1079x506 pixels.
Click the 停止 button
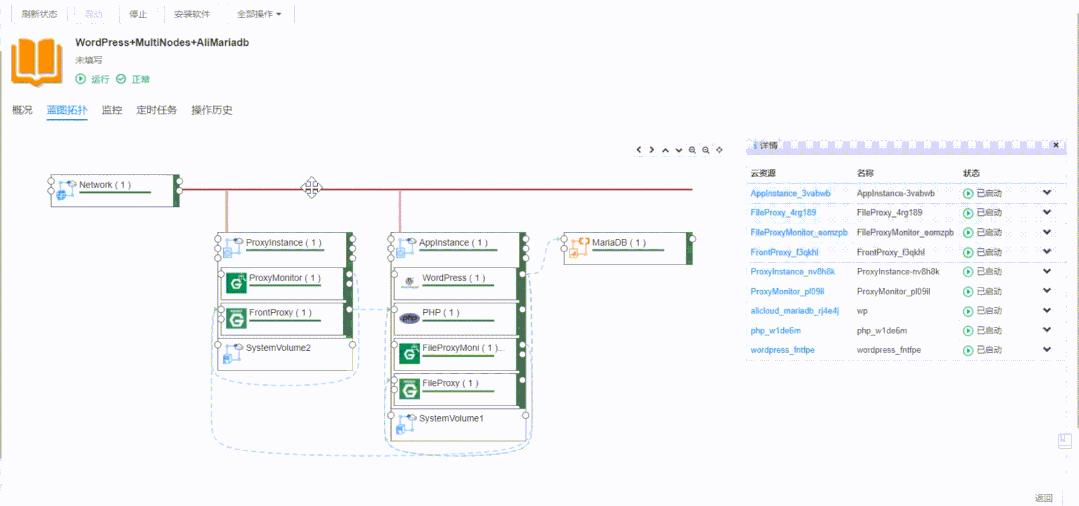click(138, 14)
